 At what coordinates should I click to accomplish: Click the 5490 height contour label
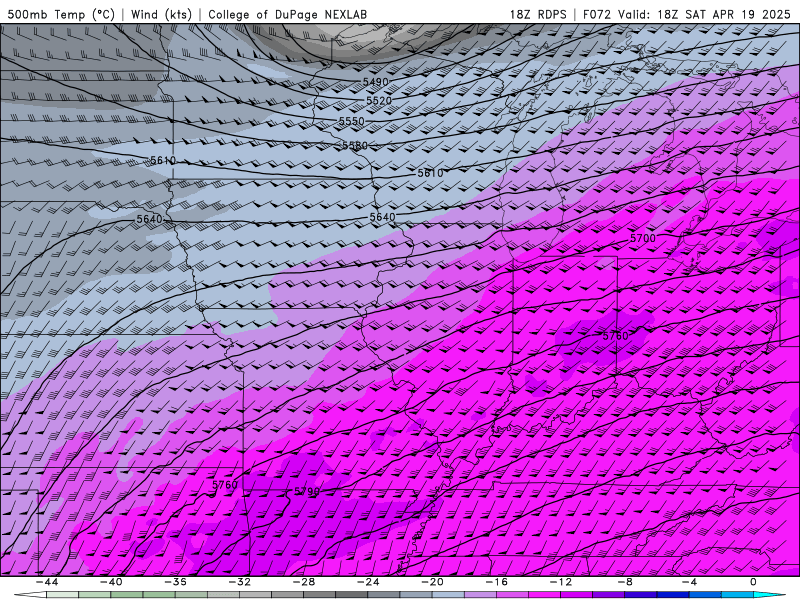coord(376,82)
